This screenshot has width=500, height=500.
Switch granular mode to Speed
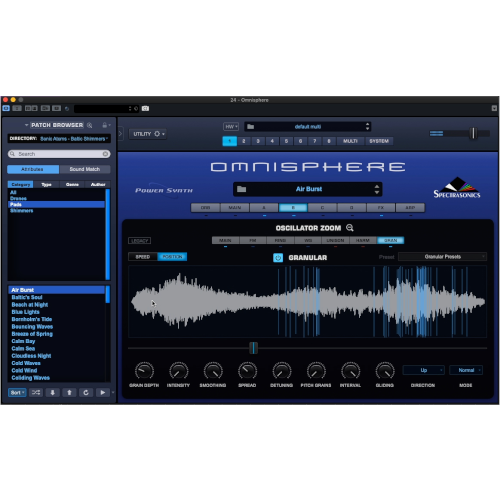click(x=143, y=257)
